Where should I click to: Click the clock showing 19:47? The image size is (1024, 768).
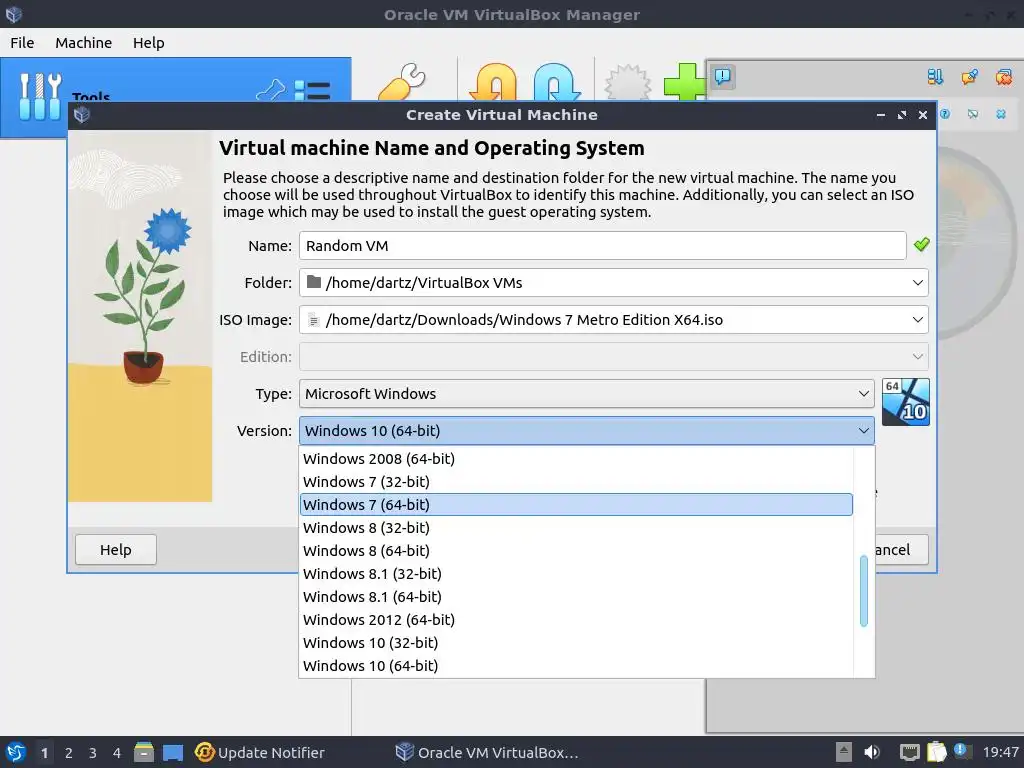click(1000, 752)
